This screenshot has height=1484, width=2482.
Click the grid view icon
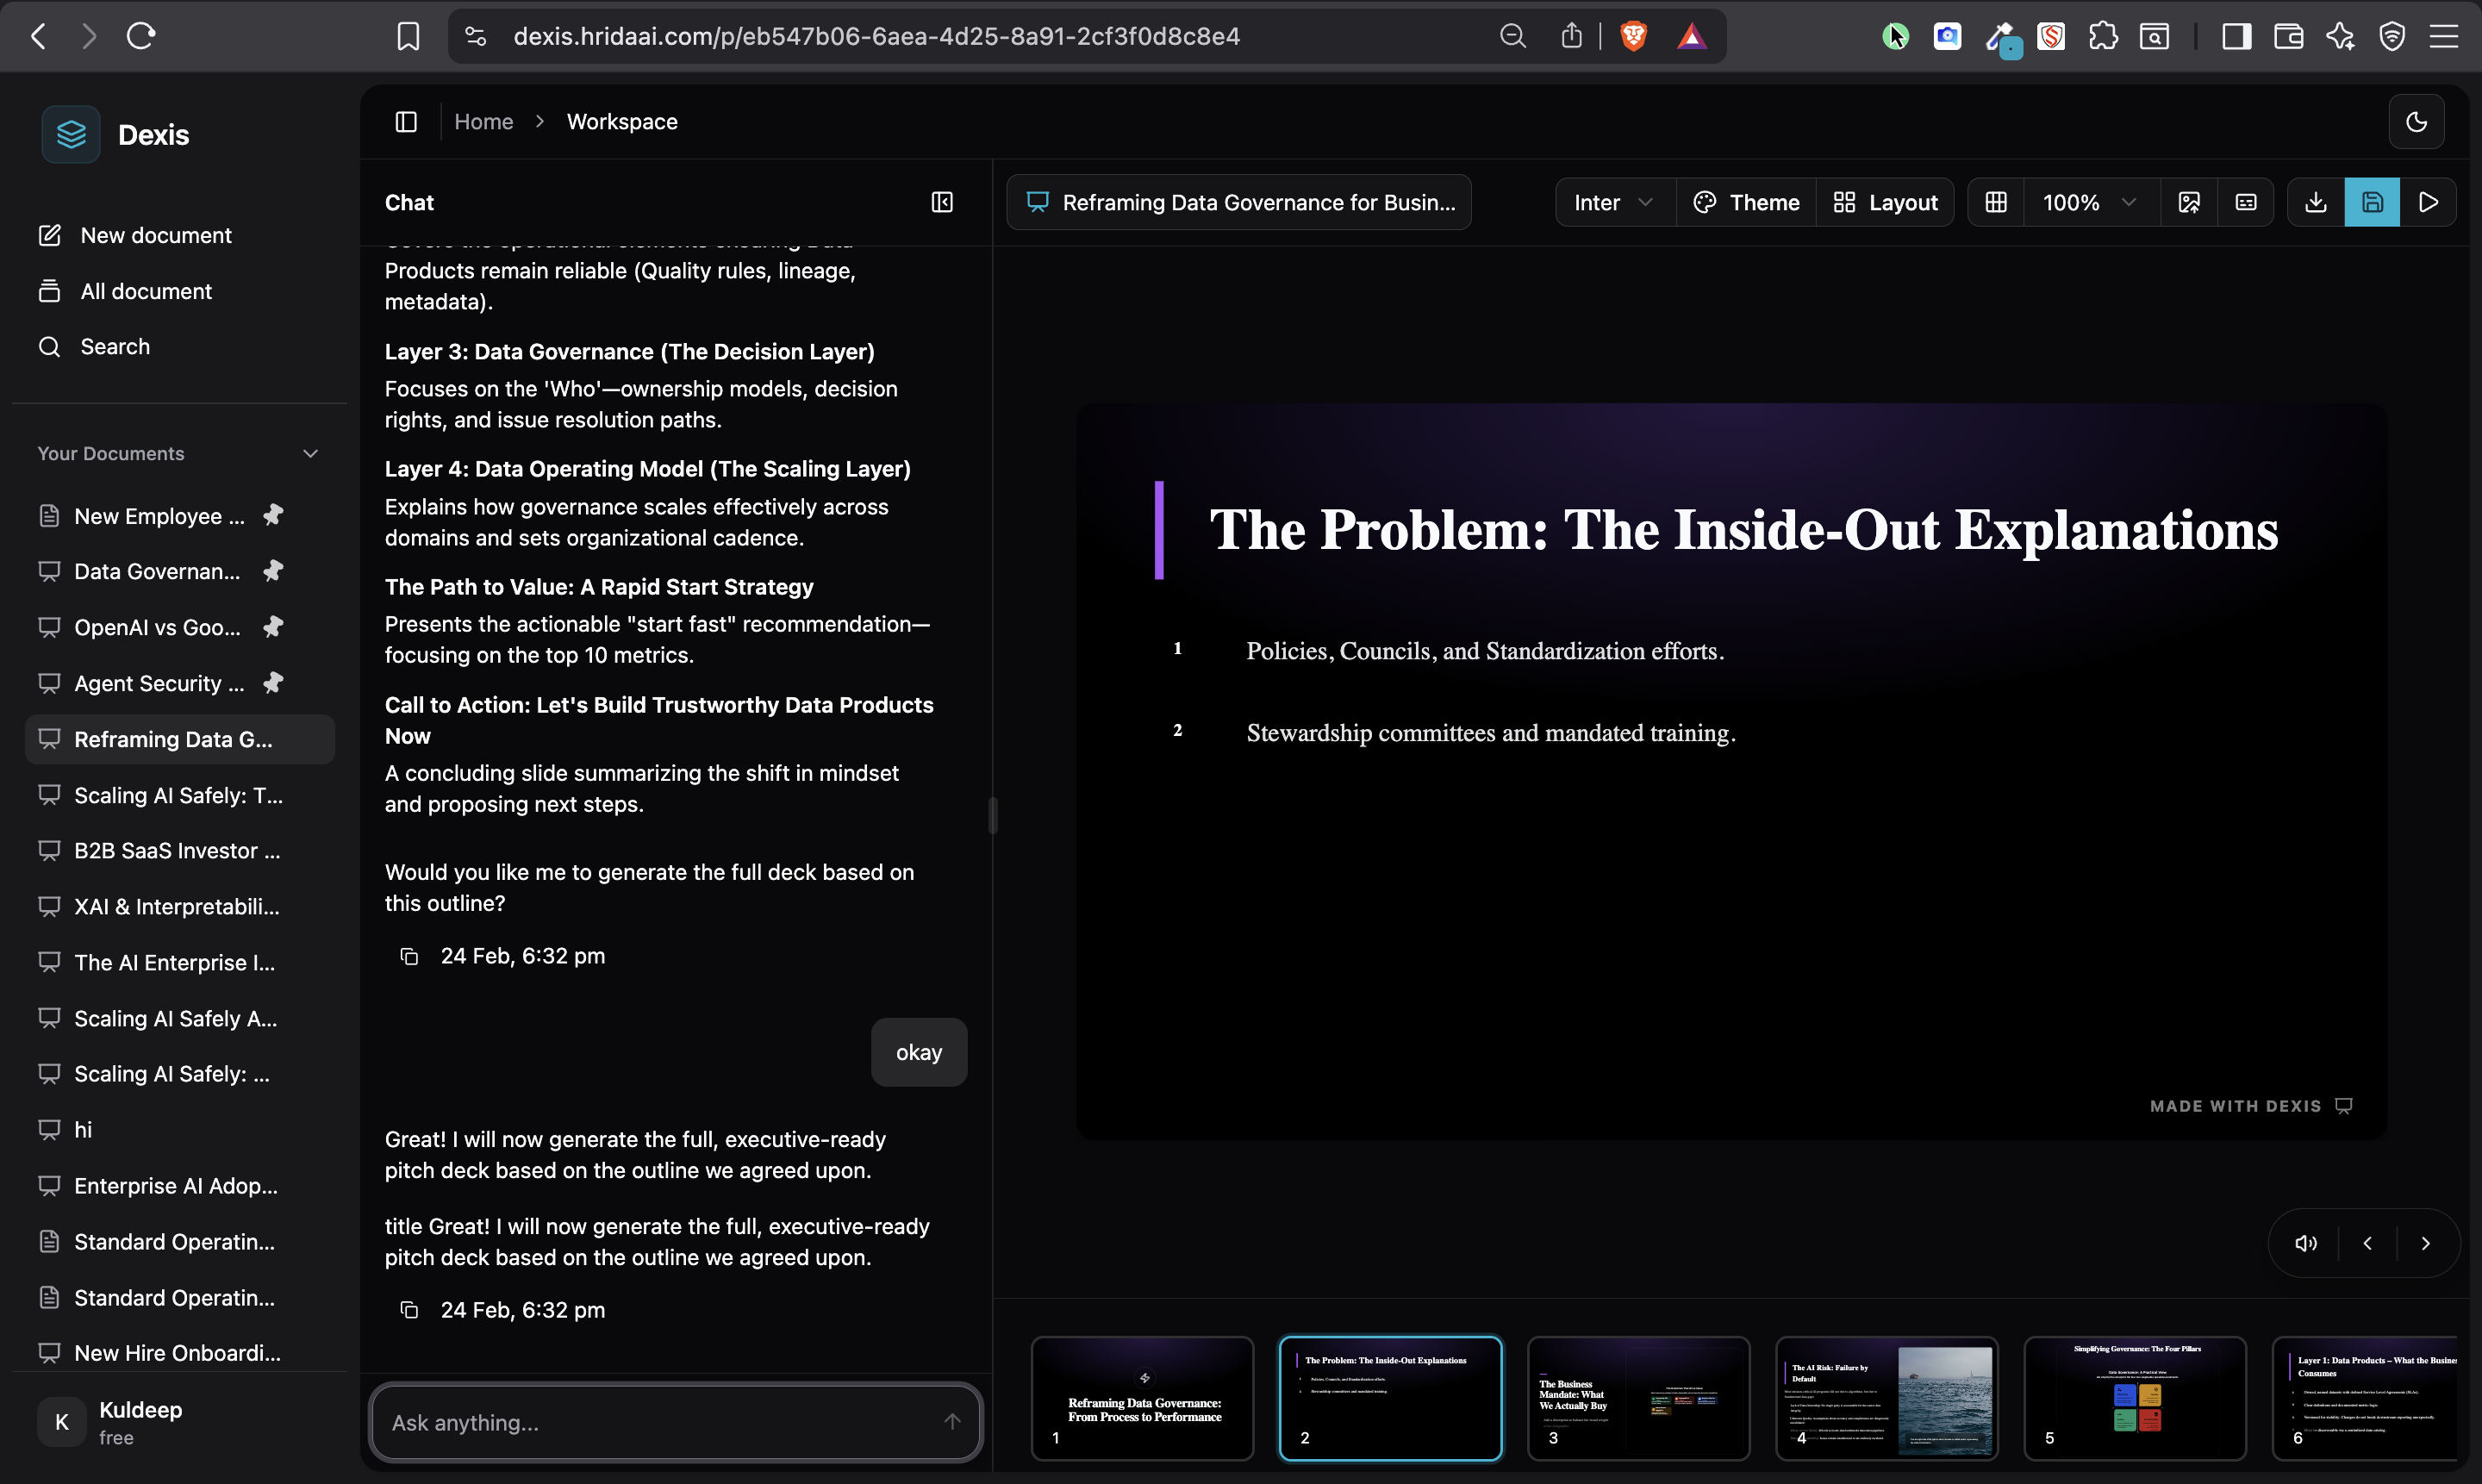tap(1996, 203)
